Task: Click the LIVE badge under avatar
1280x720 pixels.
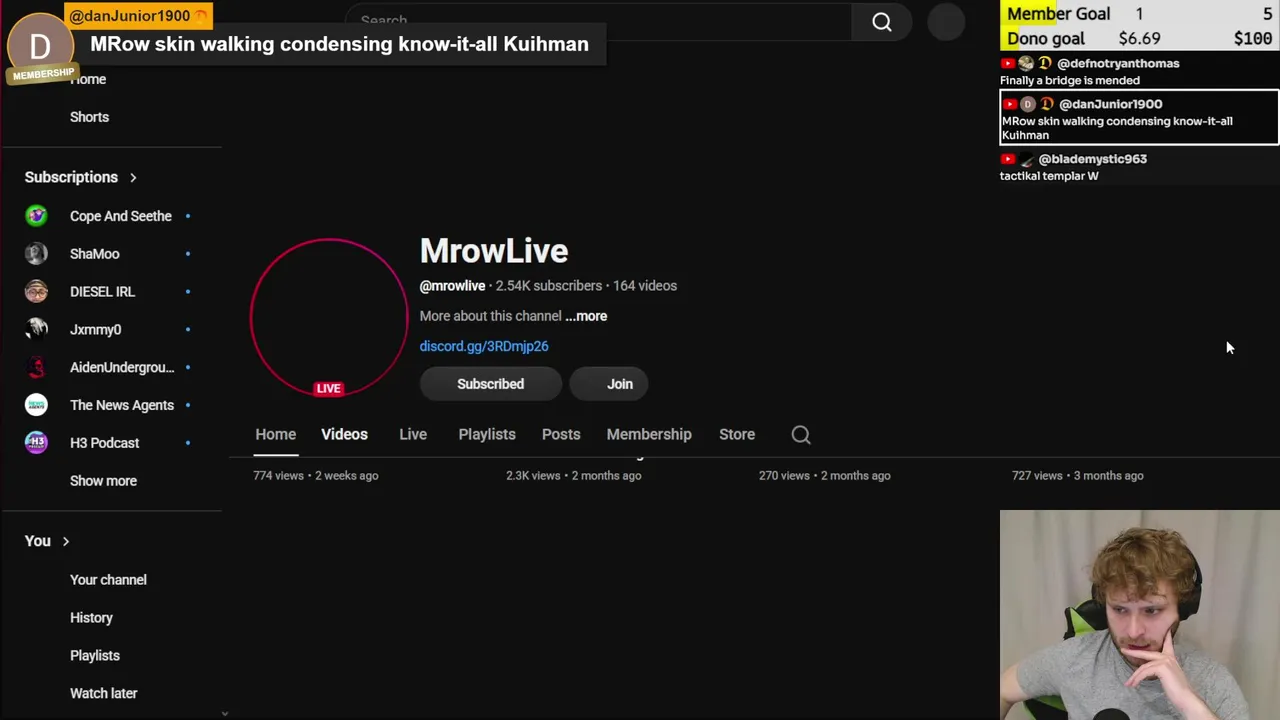Action: pos(329,388)
